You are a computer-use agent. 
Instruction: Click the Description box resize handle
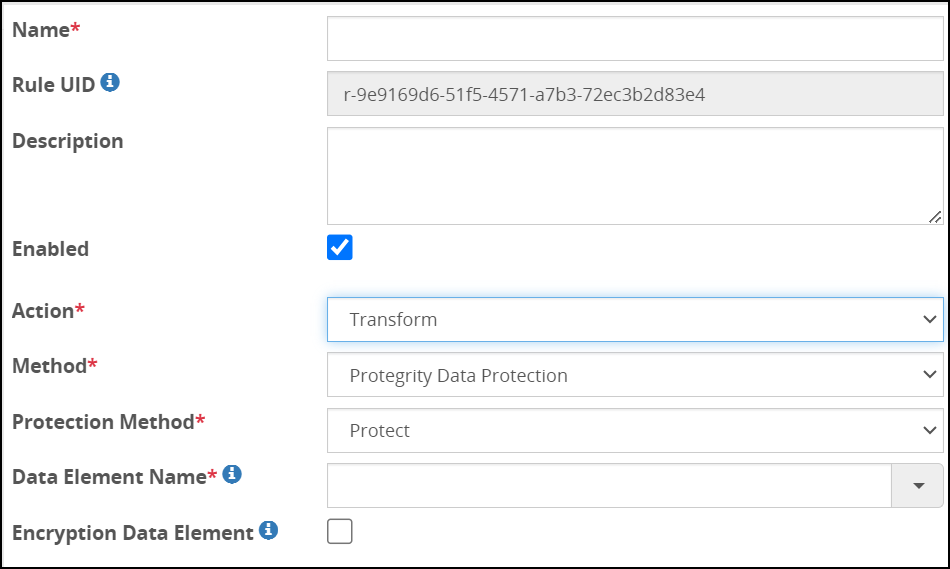coord(935,216)
